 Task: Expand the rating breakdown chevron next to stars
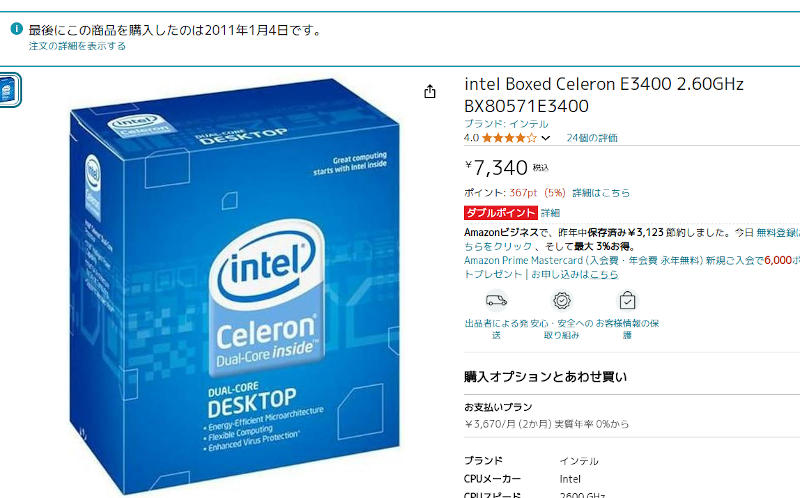pyautogui.click(x=546, y=138)
